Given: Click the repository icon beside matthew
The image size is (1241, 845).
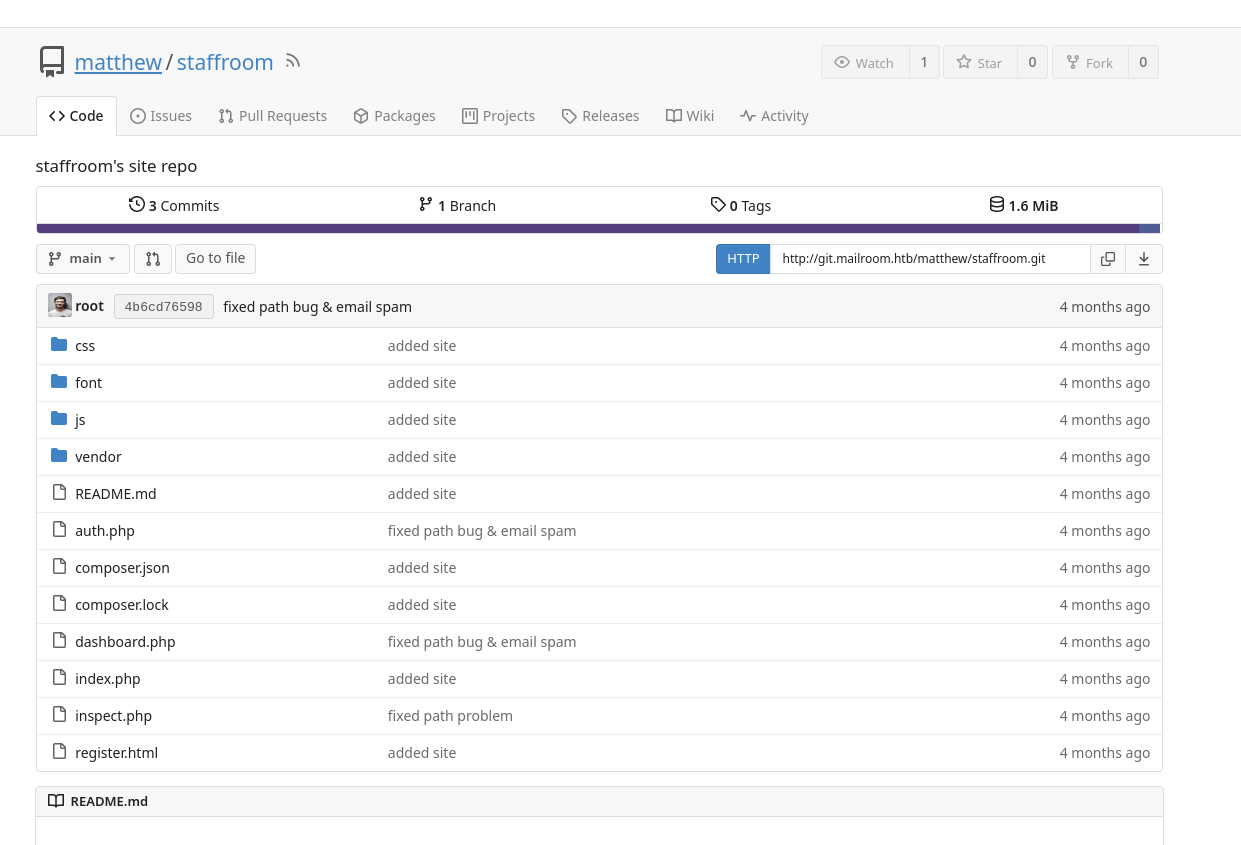Looking at the screenshot, I should tap(52, 62).
